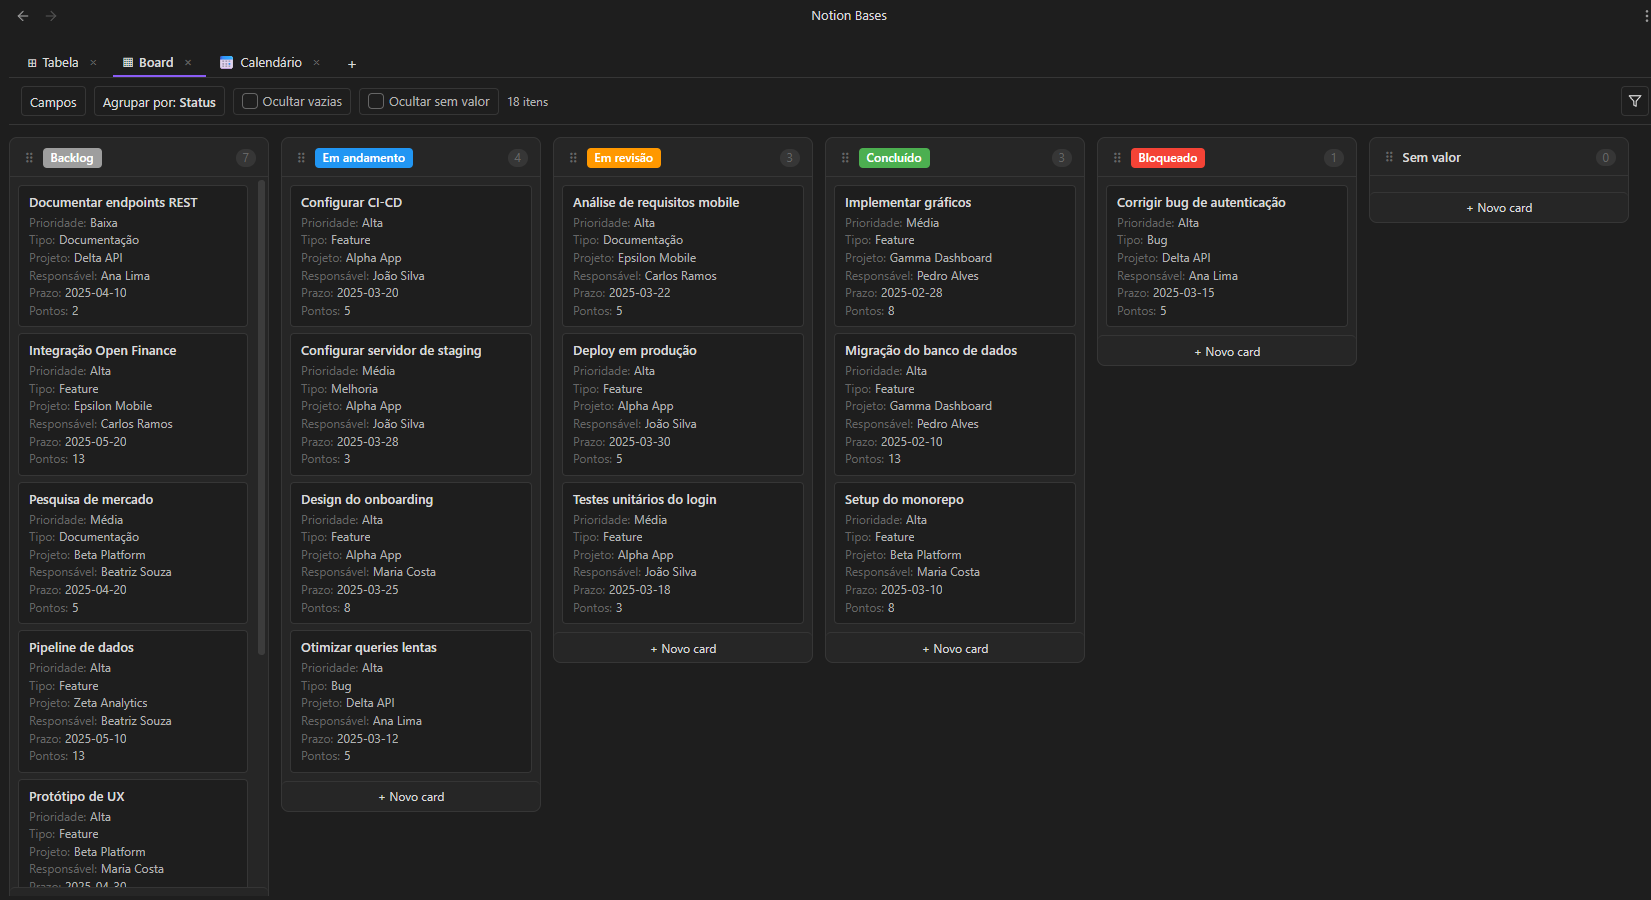
Task: Click the table icon on the Tabela tab
Action: point(32,62)
